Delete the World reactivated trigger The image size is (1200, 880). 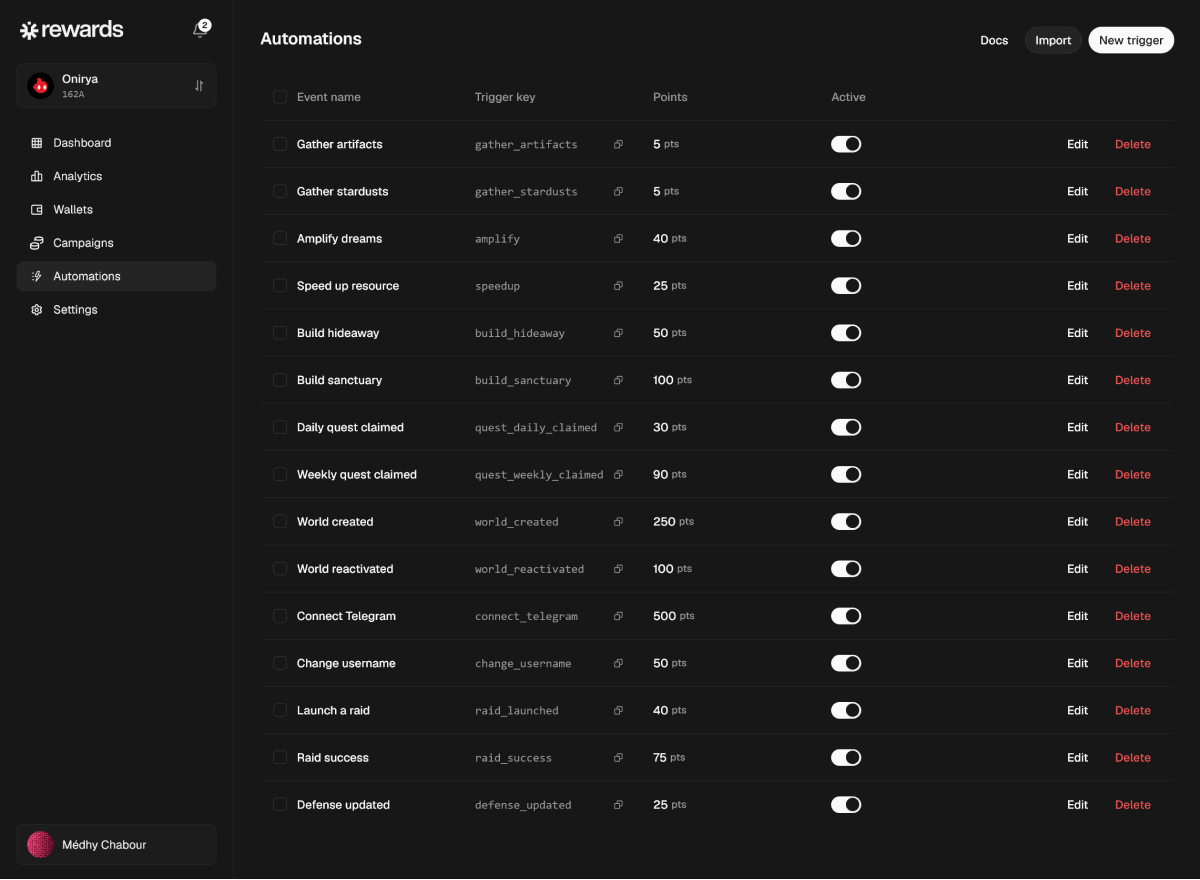(x=1133, y=569)
